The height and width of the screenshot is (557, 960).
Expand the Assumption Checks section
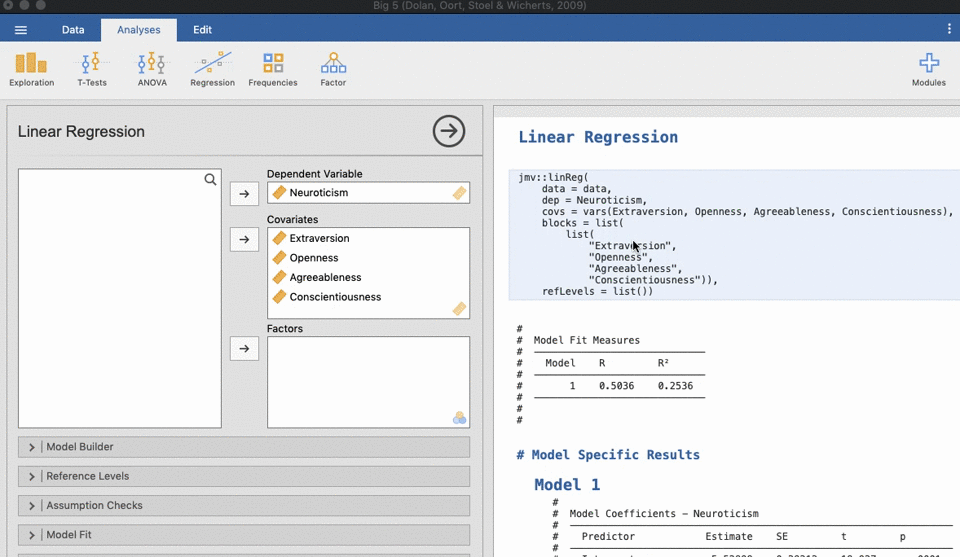(x=244, y=506)
